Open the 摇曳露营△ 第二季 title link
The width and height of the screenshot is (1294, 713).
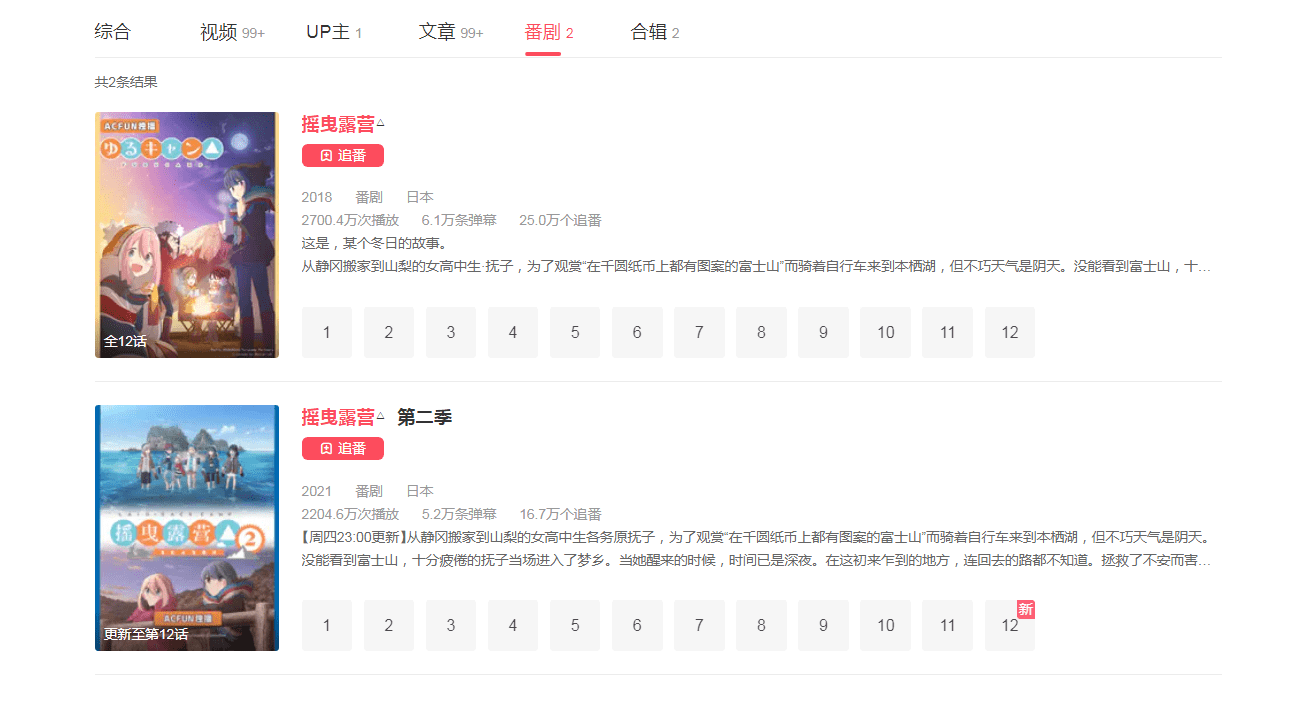pos(377,418)
